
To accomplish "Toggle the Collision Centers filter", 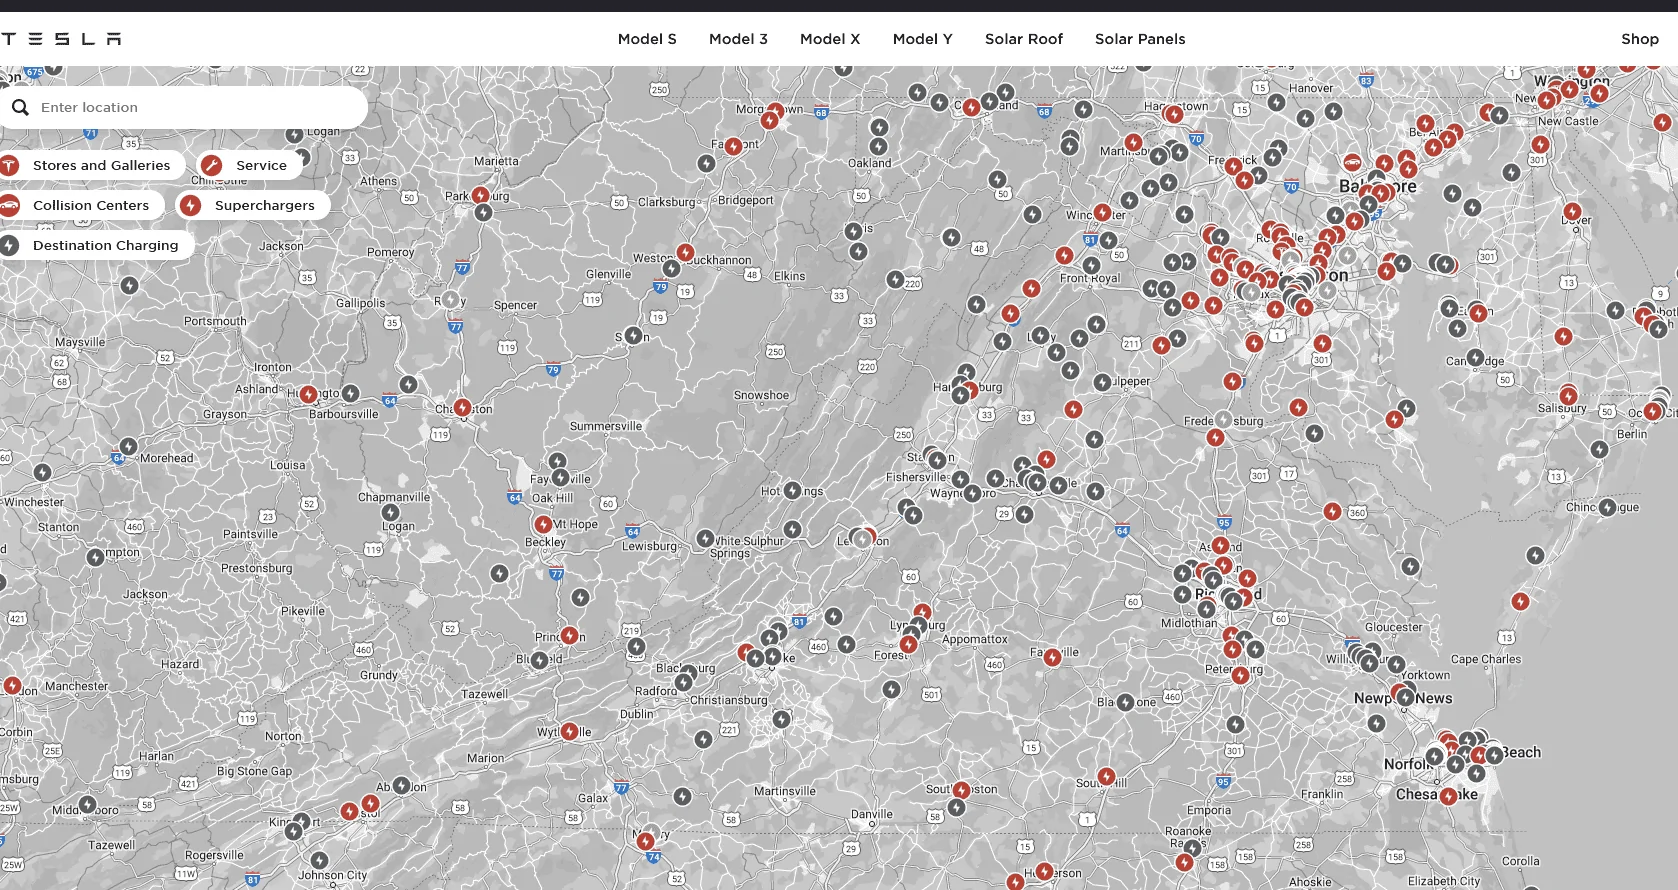I will (x=82, y=205).
